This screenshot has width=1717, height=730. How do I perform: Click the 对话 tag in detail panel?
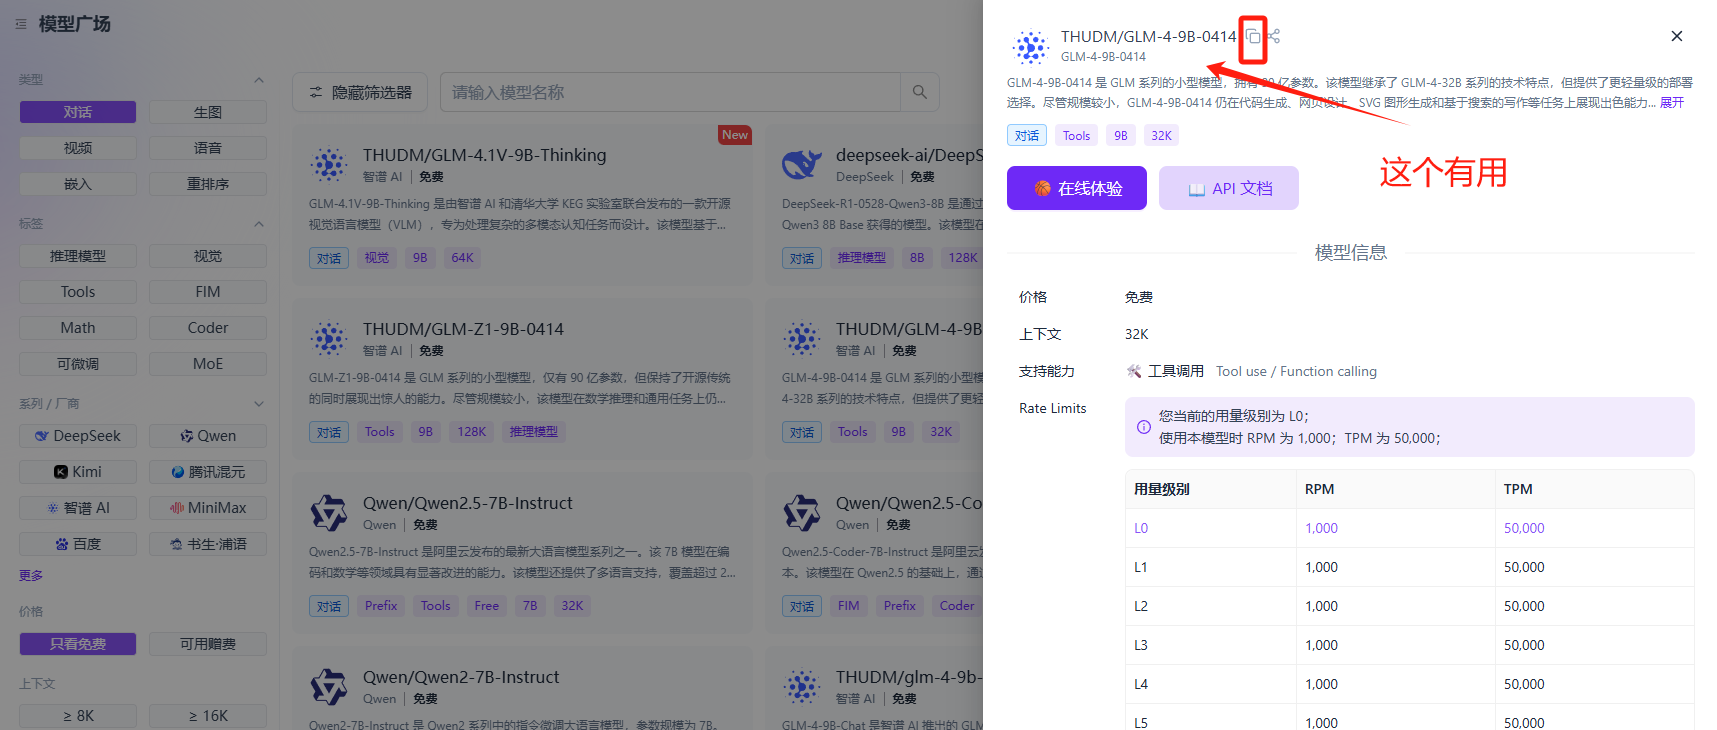point(1027,136)
